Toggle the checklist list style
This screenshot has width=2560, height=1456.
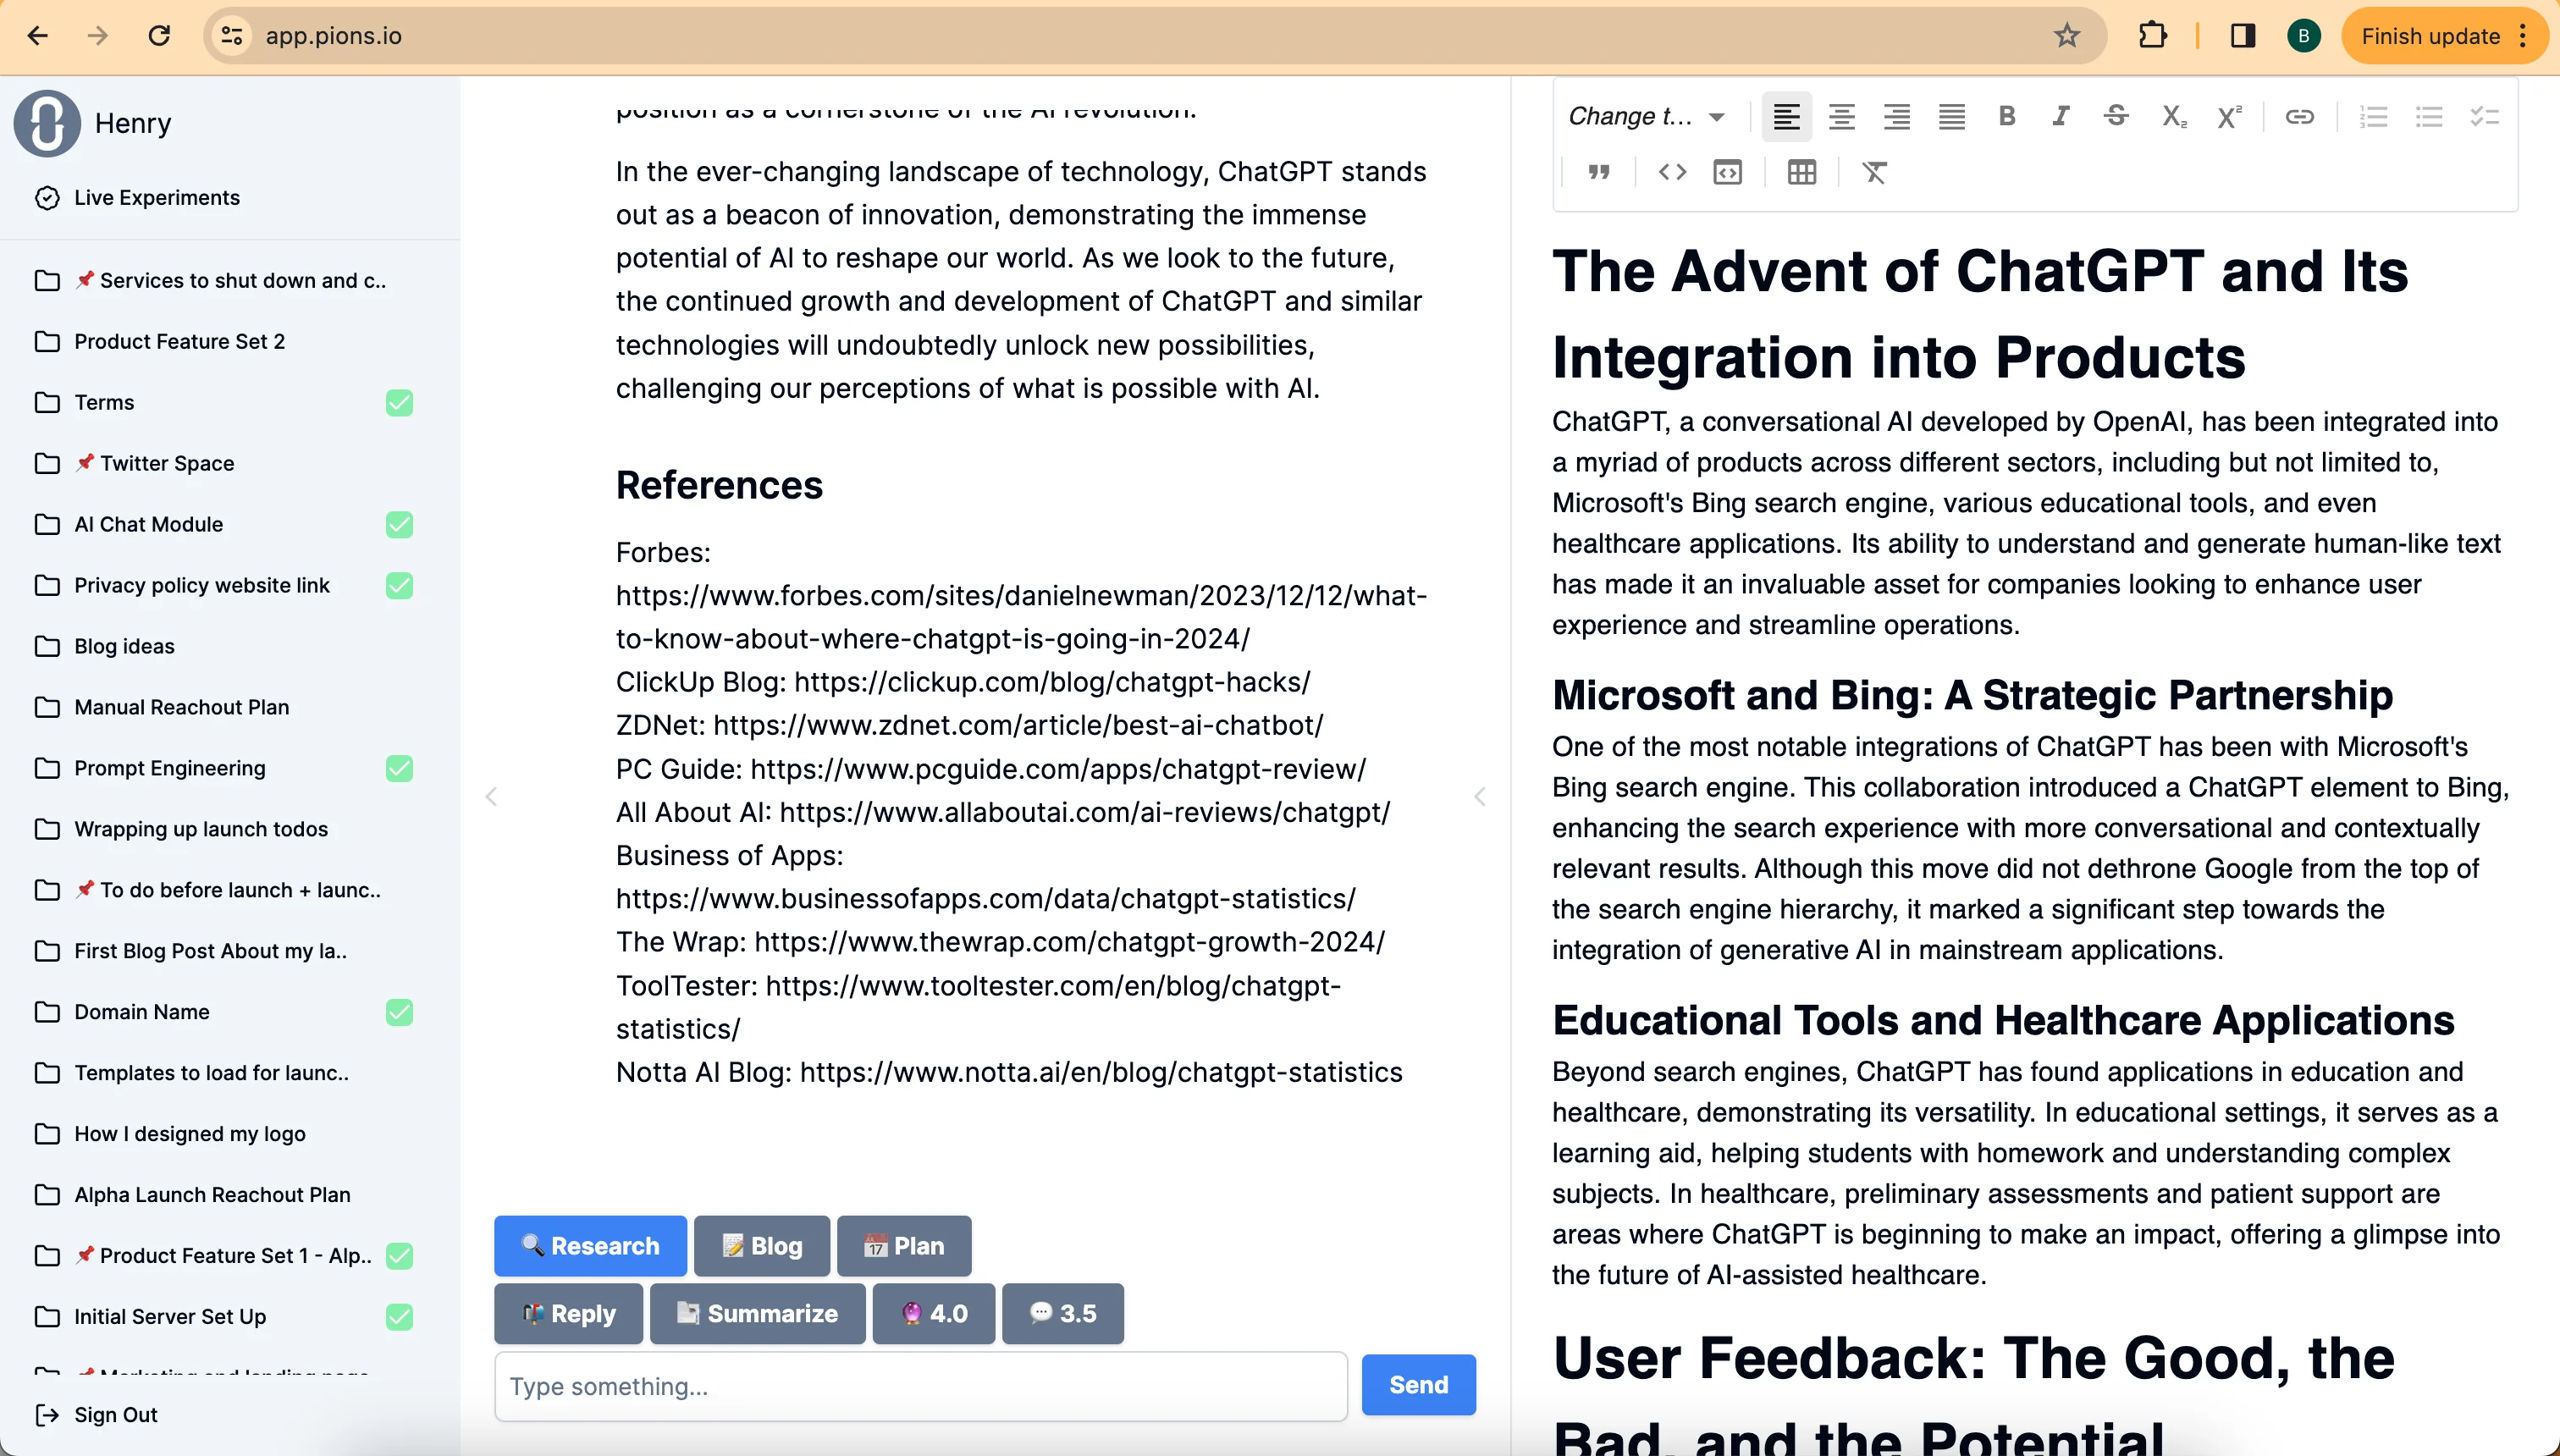pyautogui.click(x=2484, y=117)
